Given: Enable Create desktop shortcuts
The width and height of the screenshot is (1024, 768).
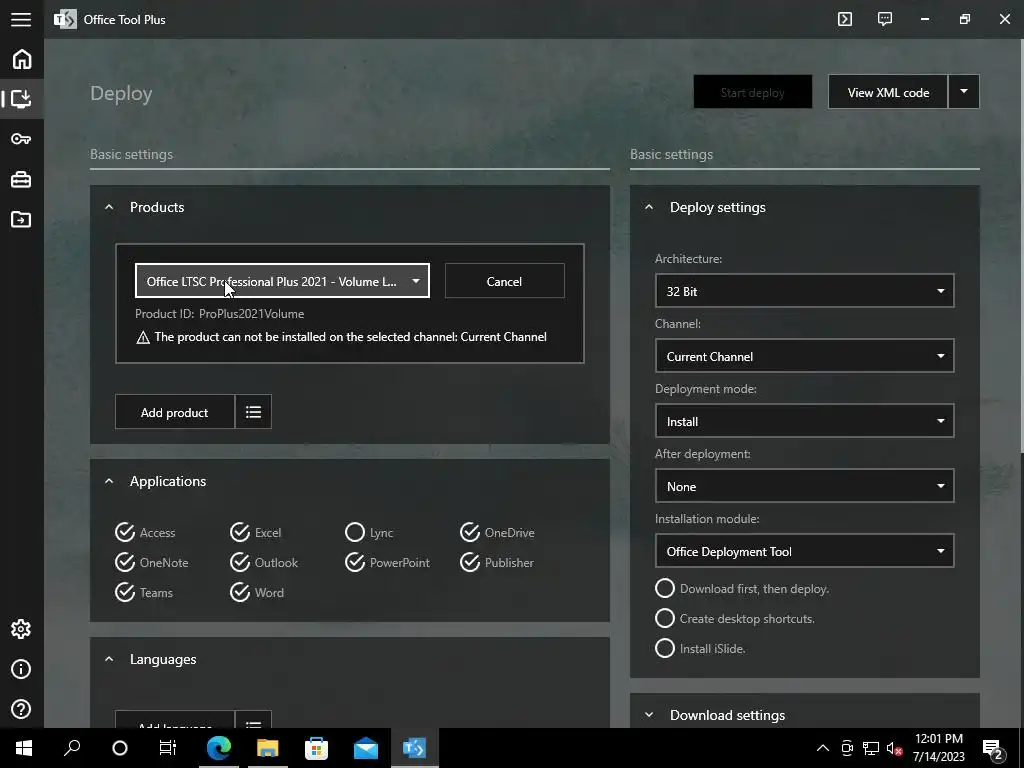Looking at the screenshot, I should (665, 618).
